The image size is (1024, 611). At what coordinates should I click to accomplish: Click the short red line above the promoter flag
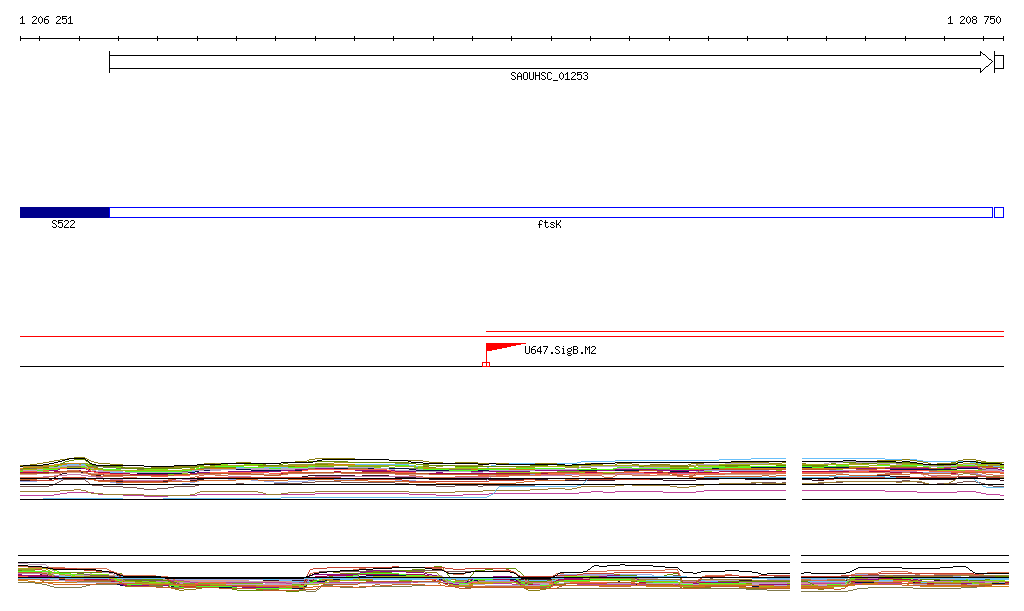point(744,331)
